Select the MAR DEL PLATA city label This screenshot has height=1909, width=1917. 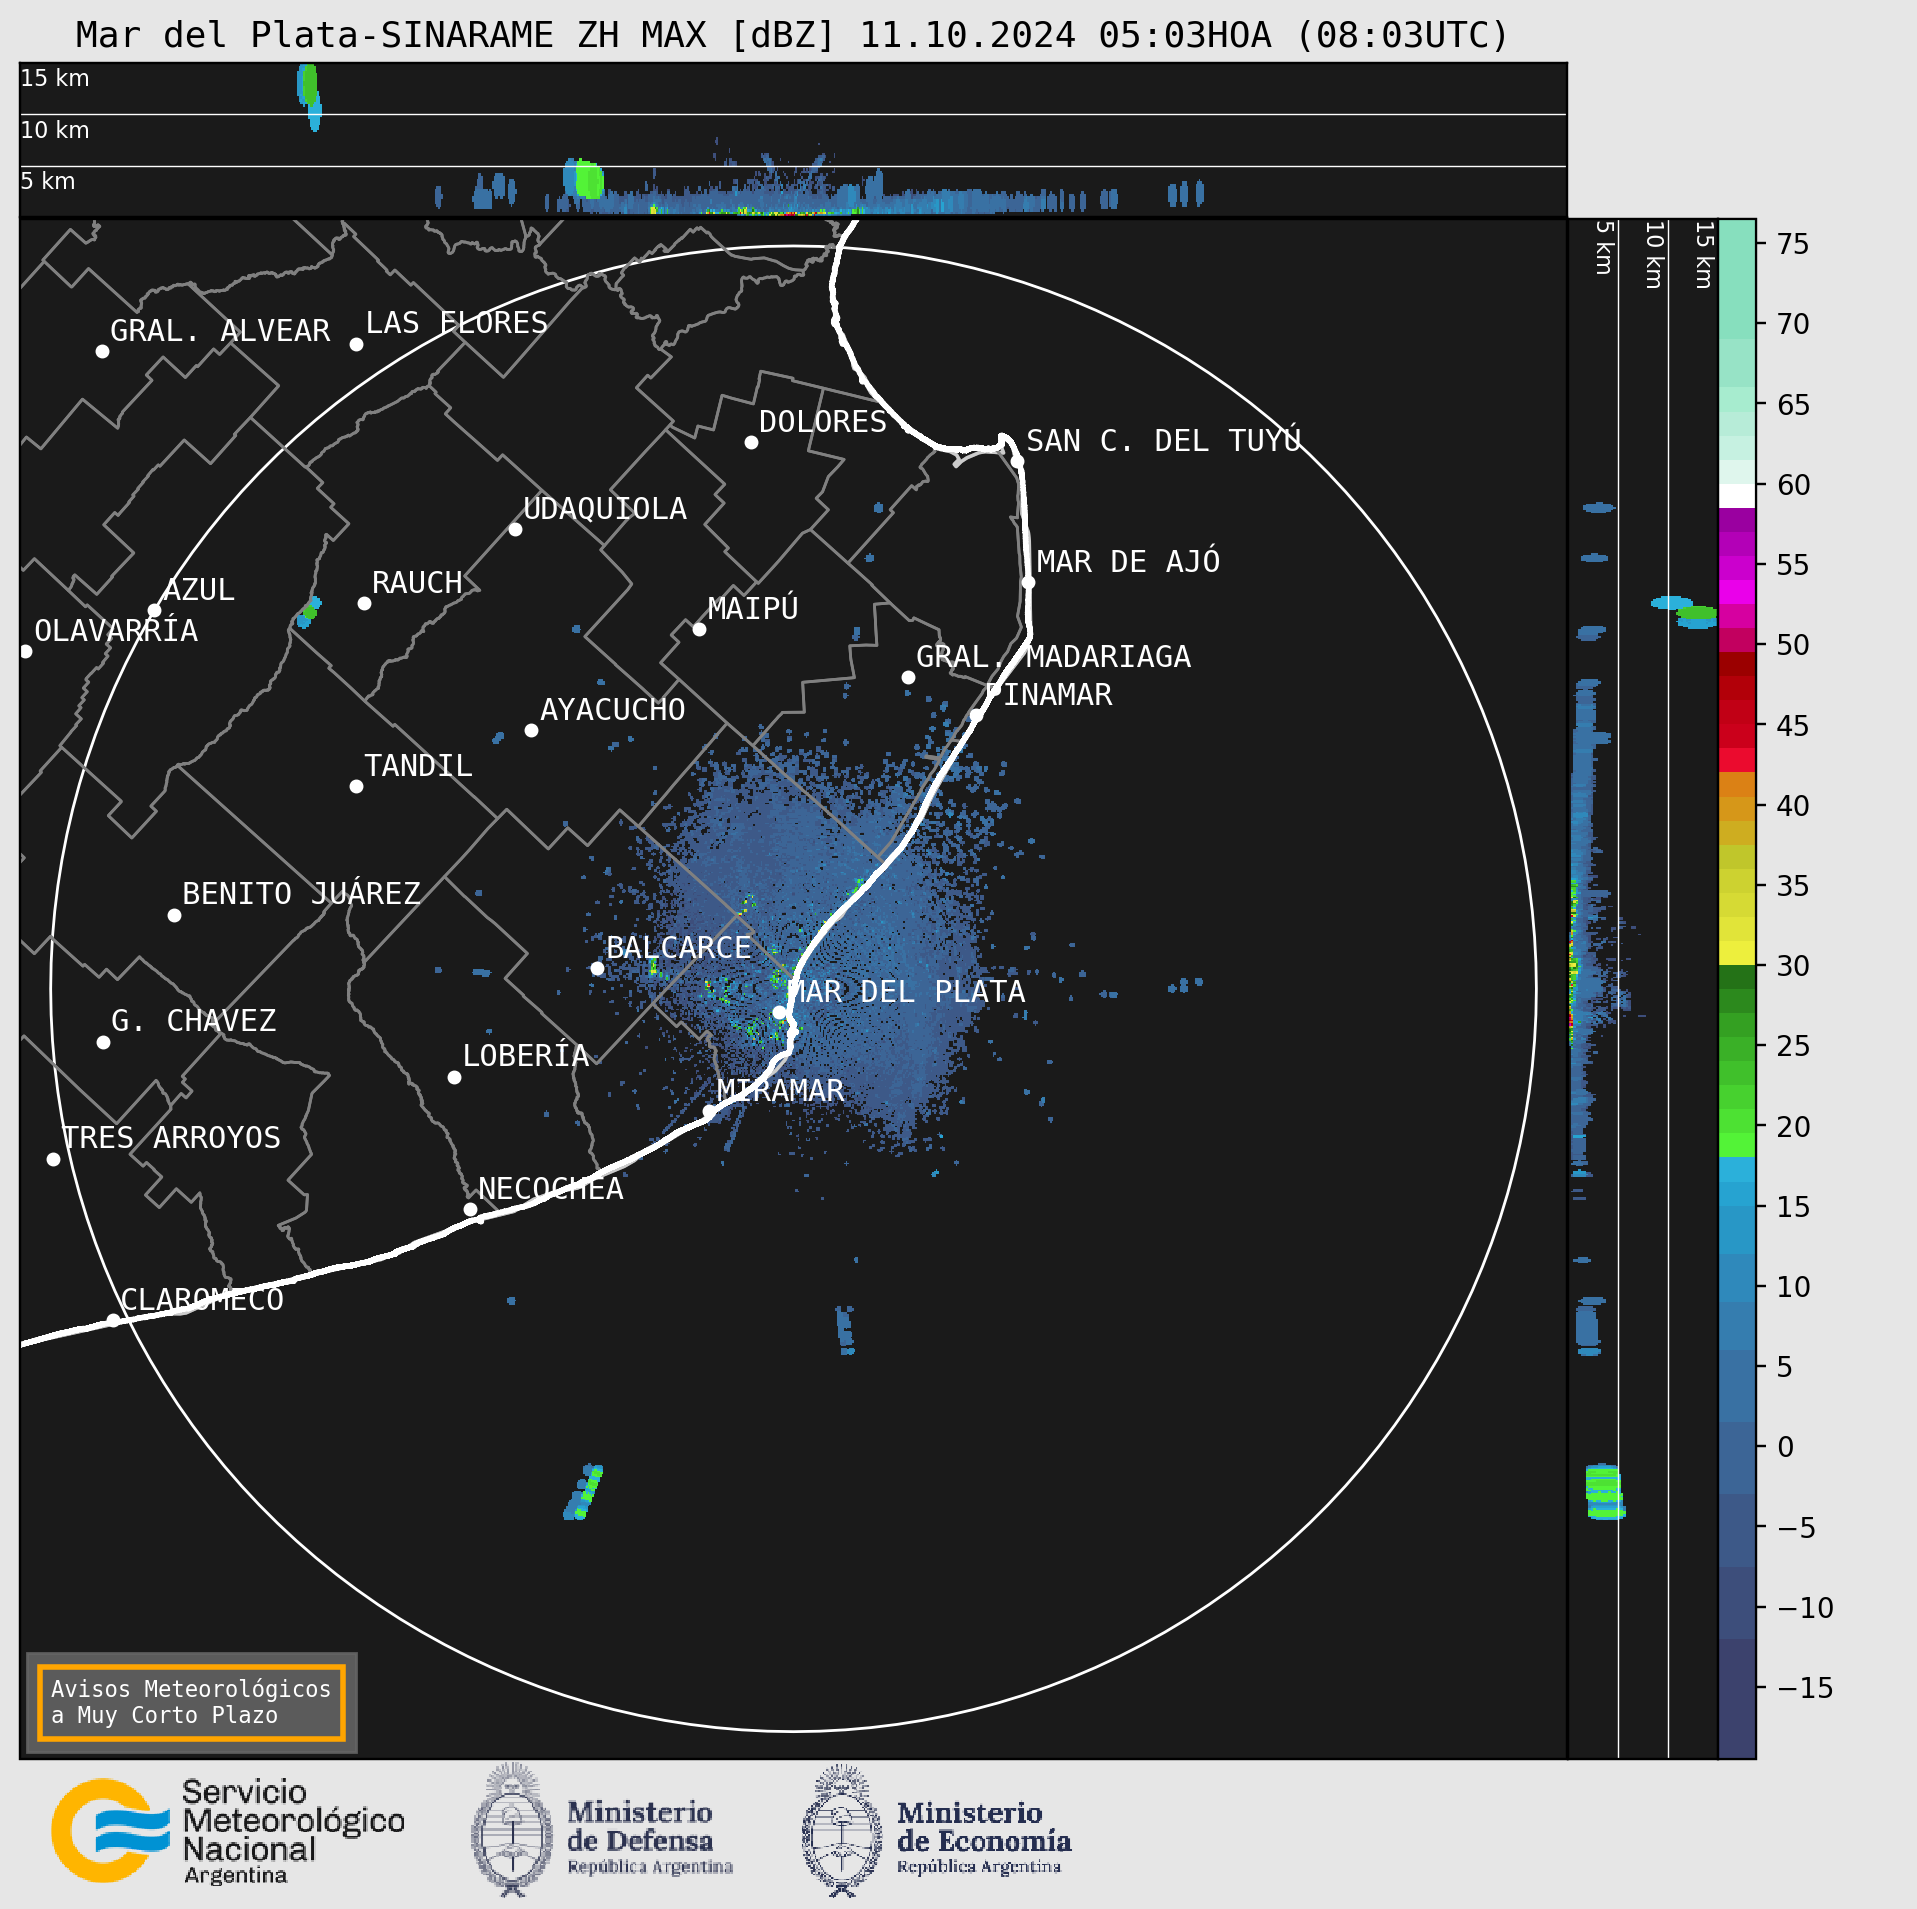(906, 992)
